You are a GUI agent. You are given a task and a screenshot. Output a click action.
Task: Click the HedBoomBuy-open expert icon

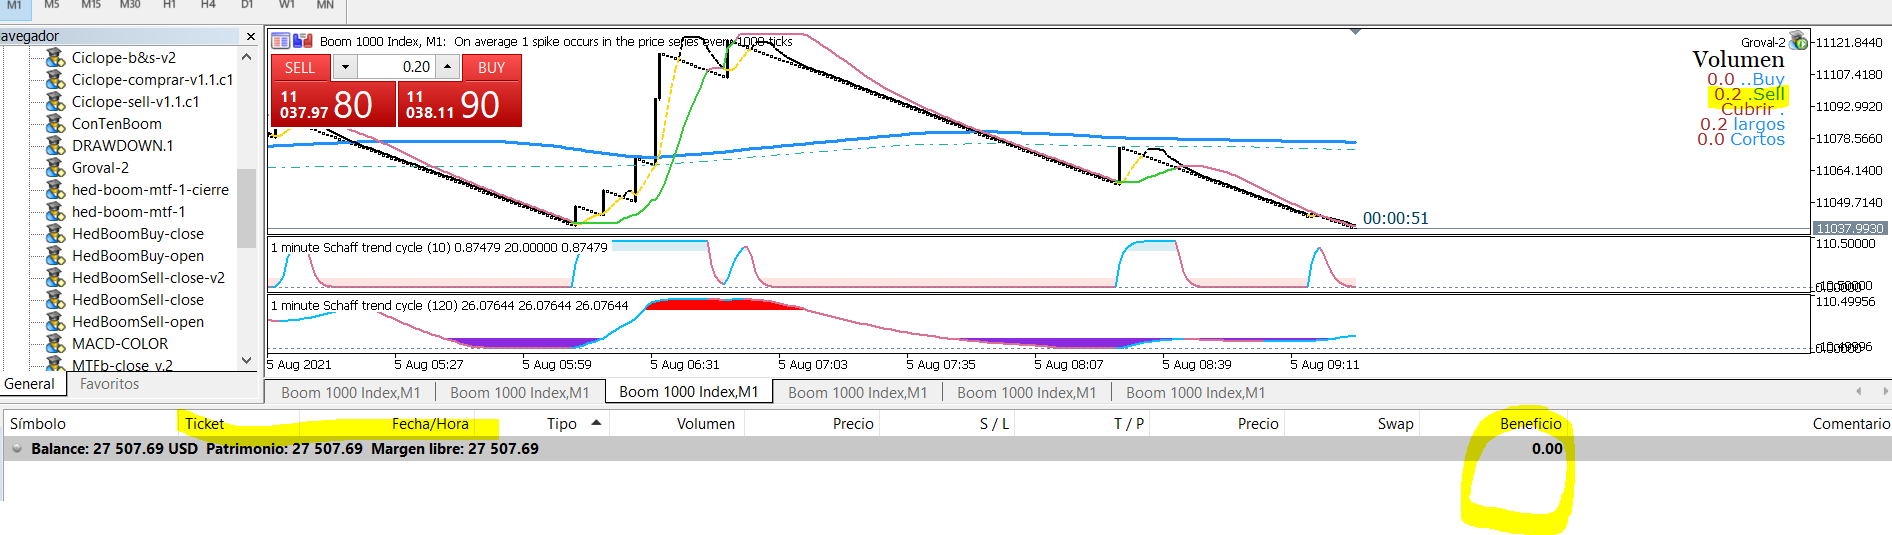(56, 256)
